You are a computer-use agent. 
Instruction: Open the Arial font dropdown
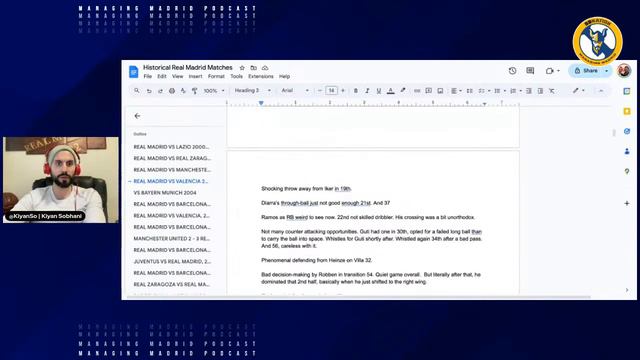pos(295,91)
